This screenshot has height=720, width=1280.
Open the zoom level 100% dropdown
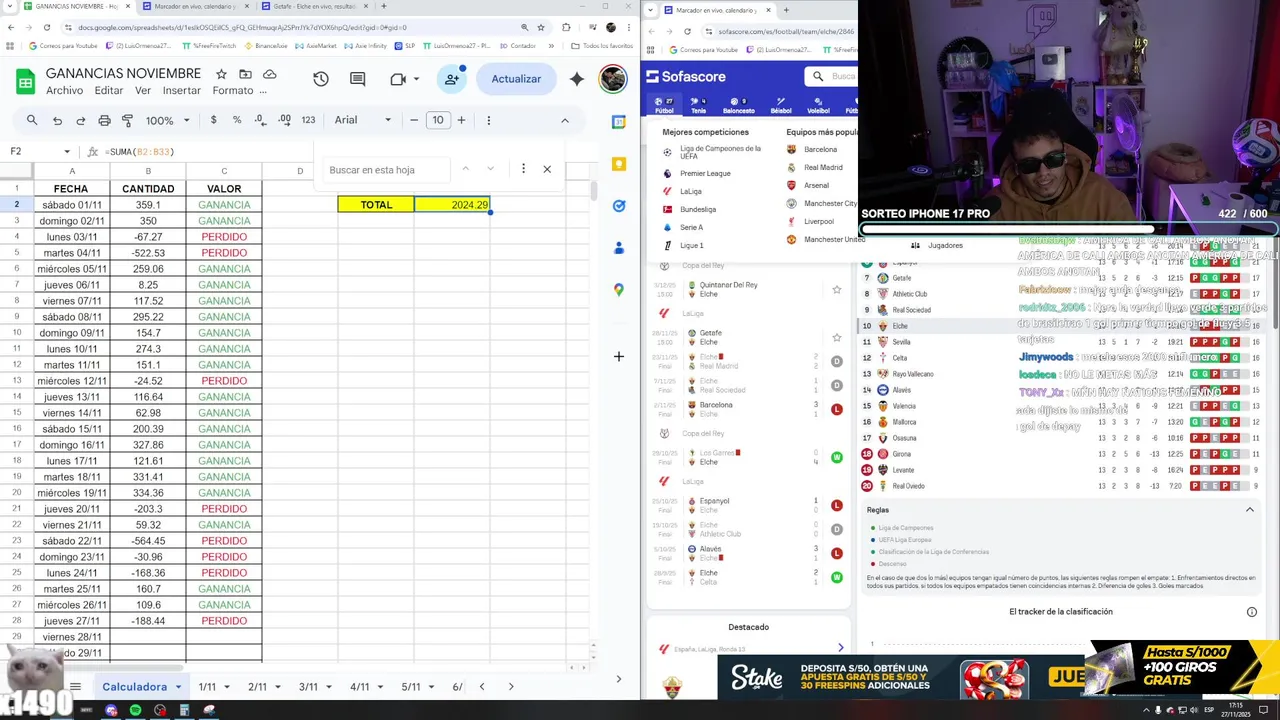(167, 120)
